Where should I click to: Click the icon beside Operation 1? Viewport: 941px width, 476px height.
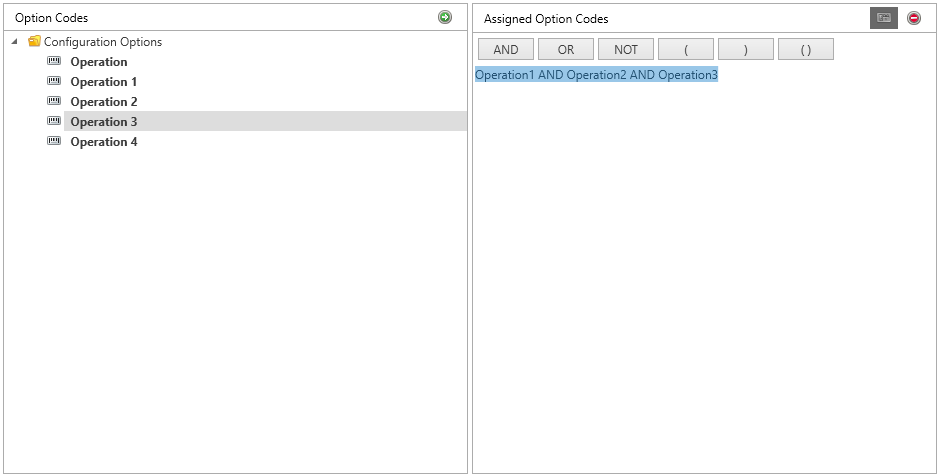(54, 82)
